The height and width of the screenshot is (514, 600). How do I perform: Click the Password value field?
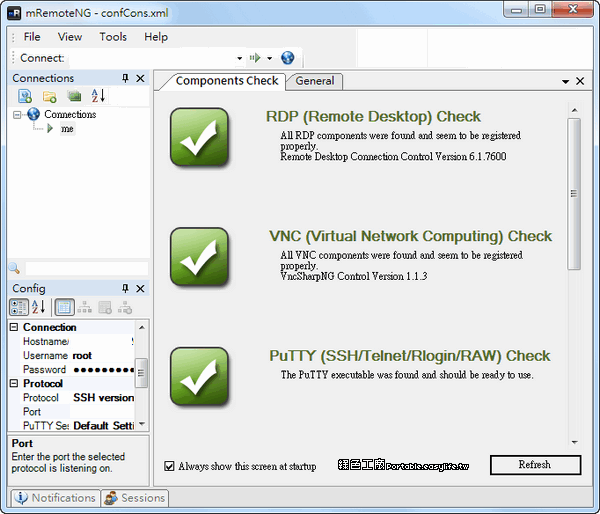coord(102,370)
